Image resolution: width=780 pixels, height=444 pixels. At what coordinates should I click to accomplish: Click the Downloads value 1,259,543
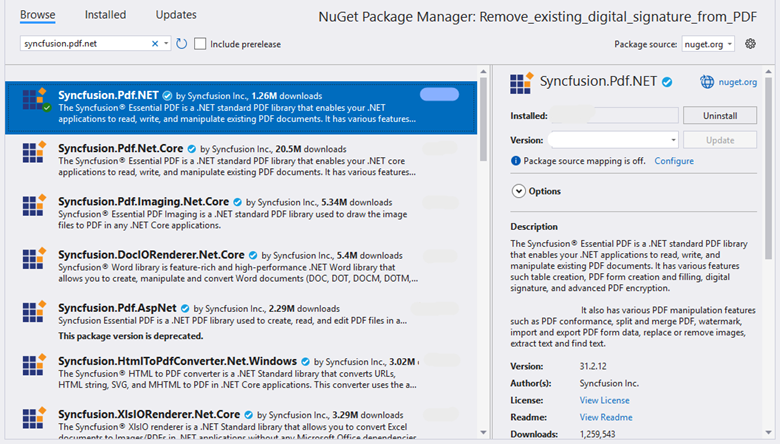[x=597, y=434]
